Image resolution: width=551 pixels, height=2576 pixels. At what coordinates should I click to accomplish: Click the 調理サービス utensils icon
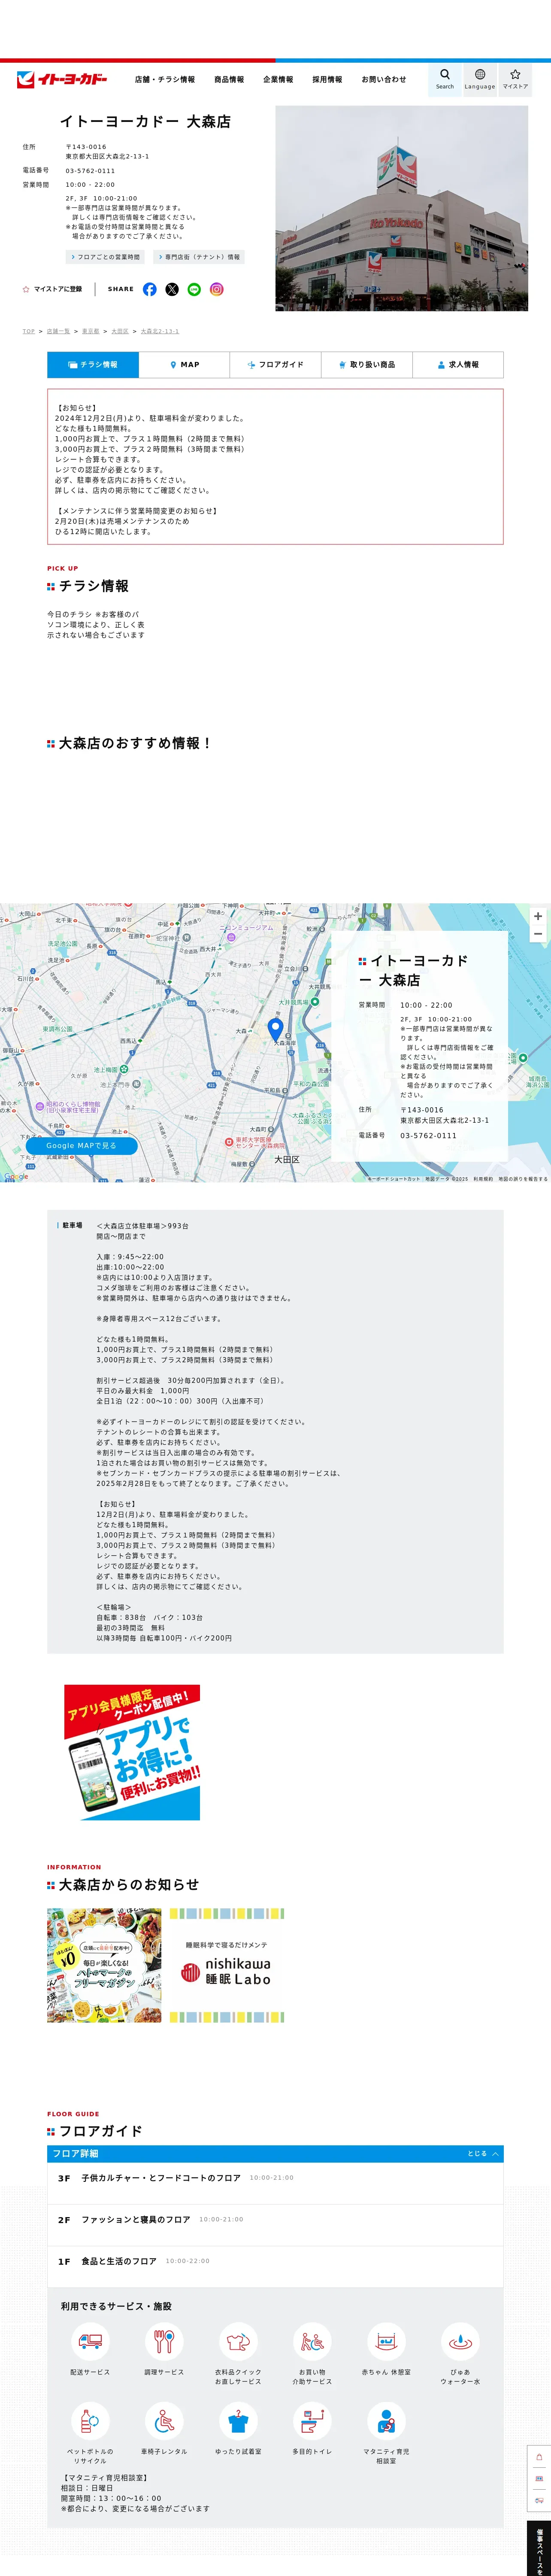(164, 2341)
